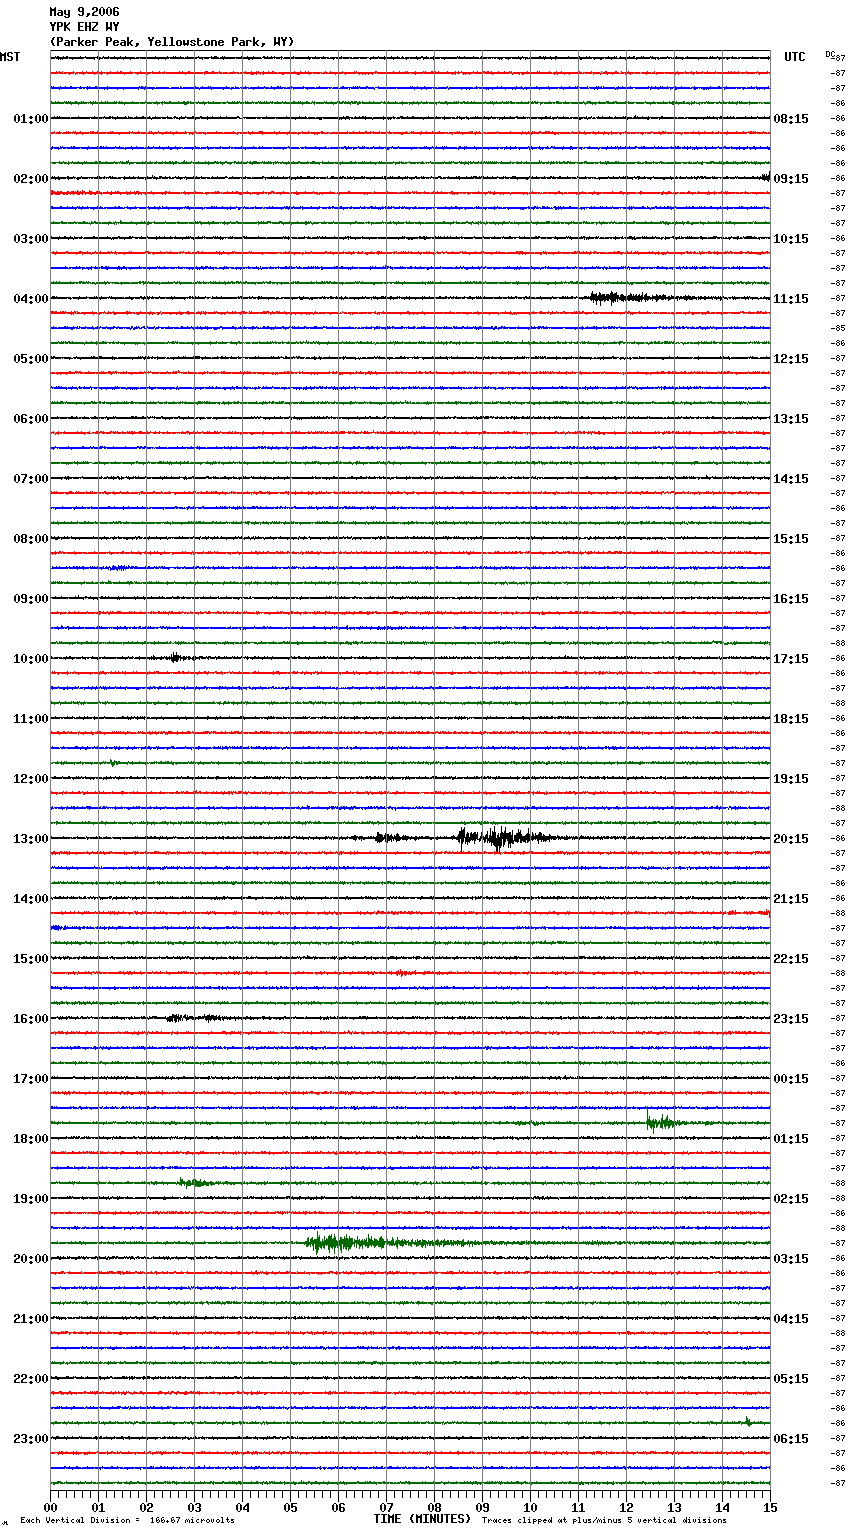Select the 09:00 MST time label
This screenshot has height=1534, width=850.
click(x=31, y=599)
